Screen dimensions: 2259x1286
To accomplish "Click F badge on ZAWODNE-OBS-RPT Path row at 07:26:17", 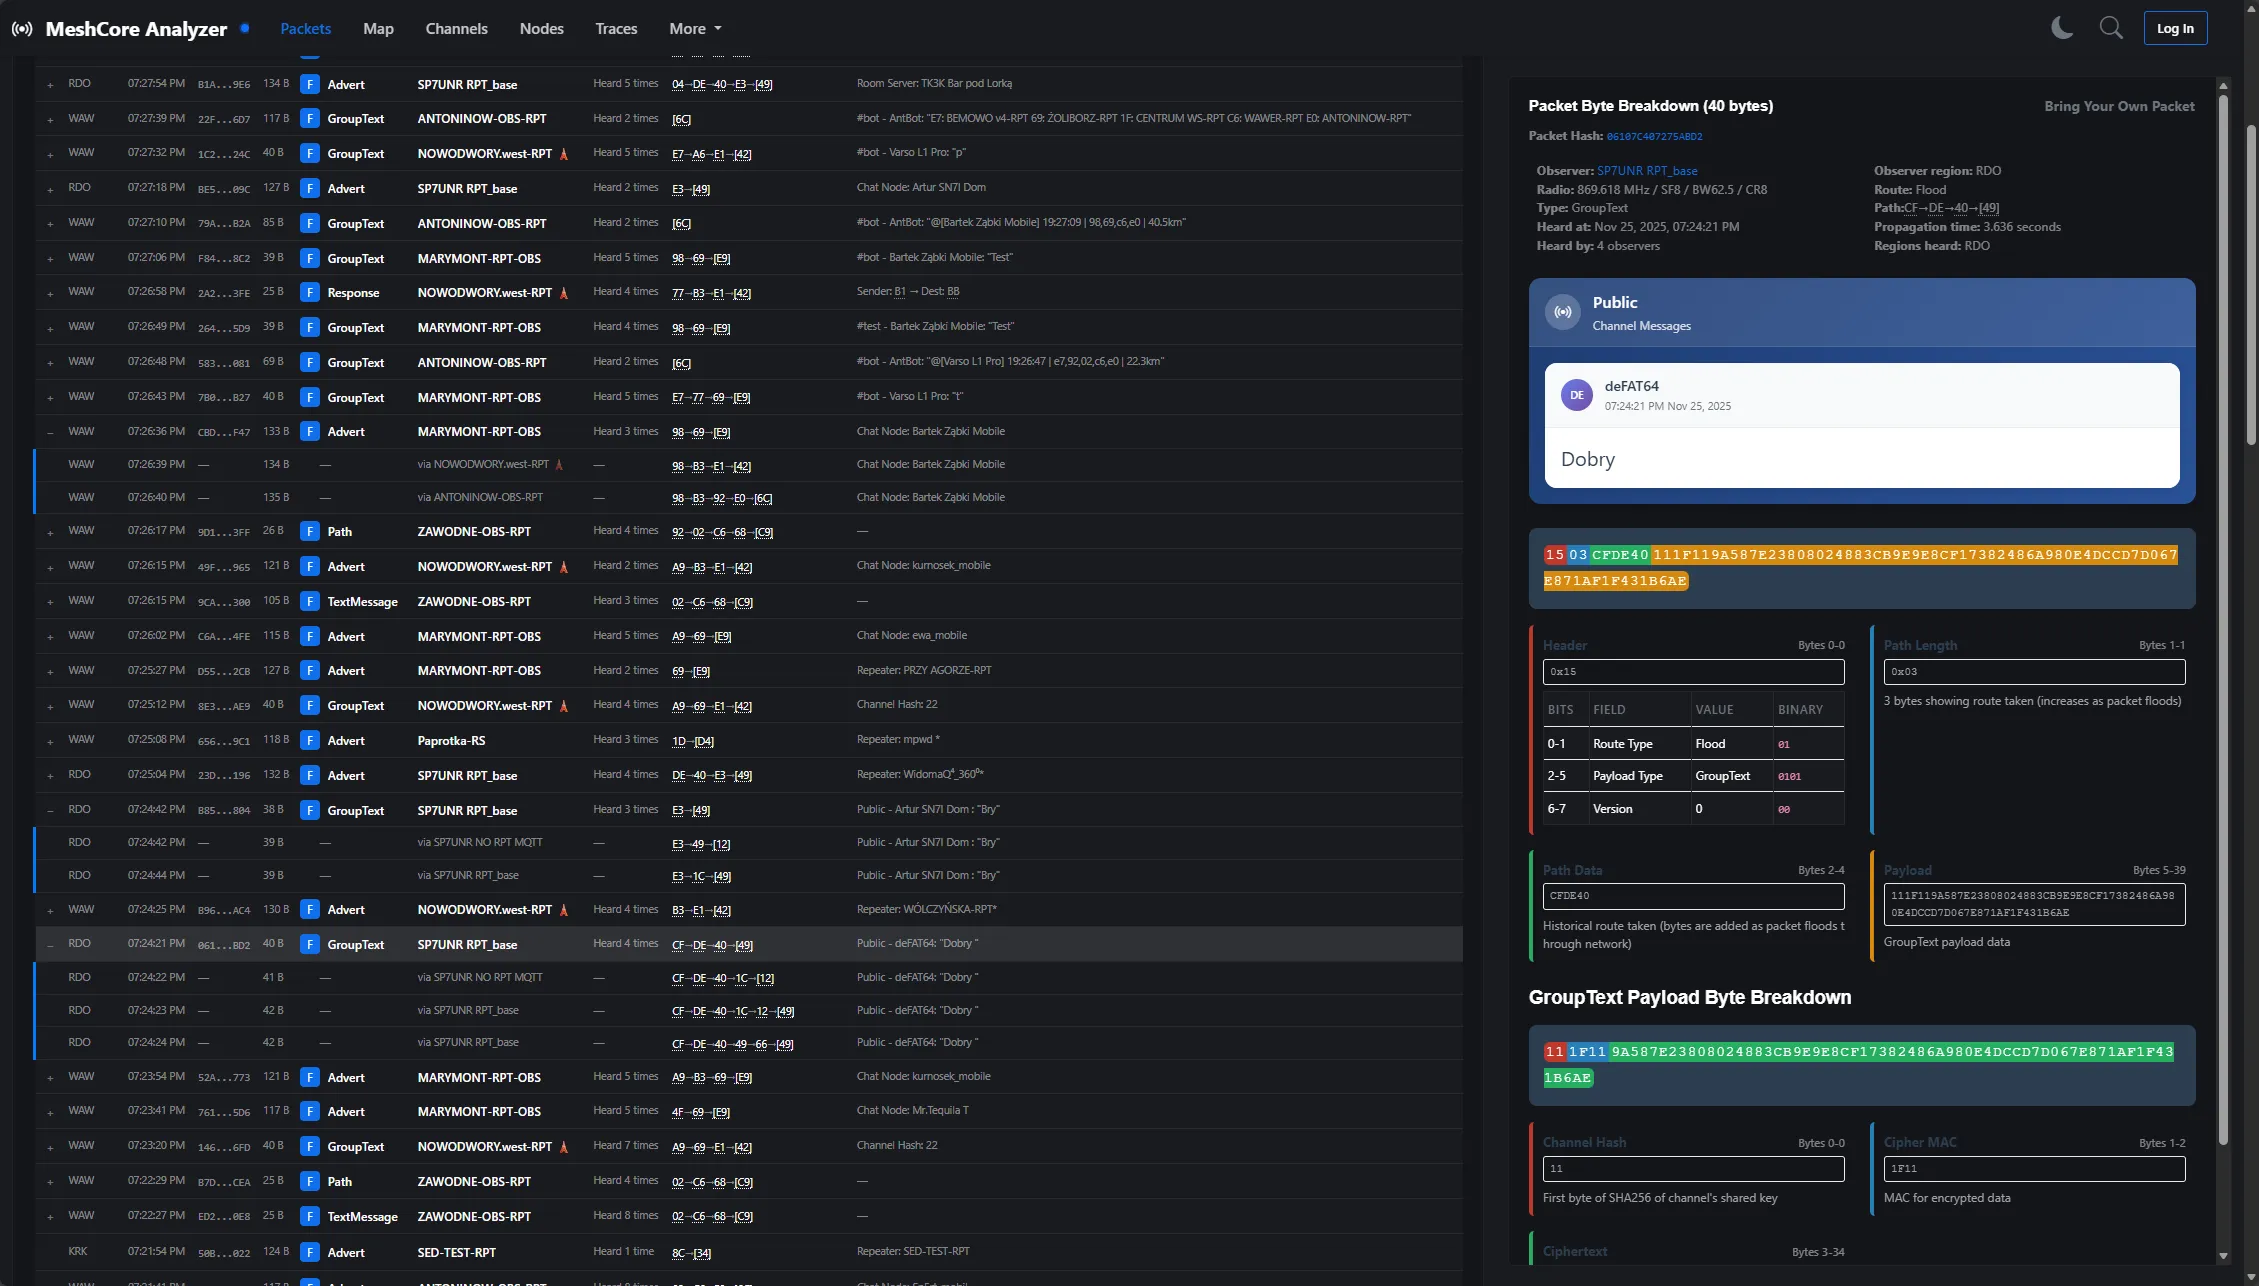I will [x=310, y=532].
